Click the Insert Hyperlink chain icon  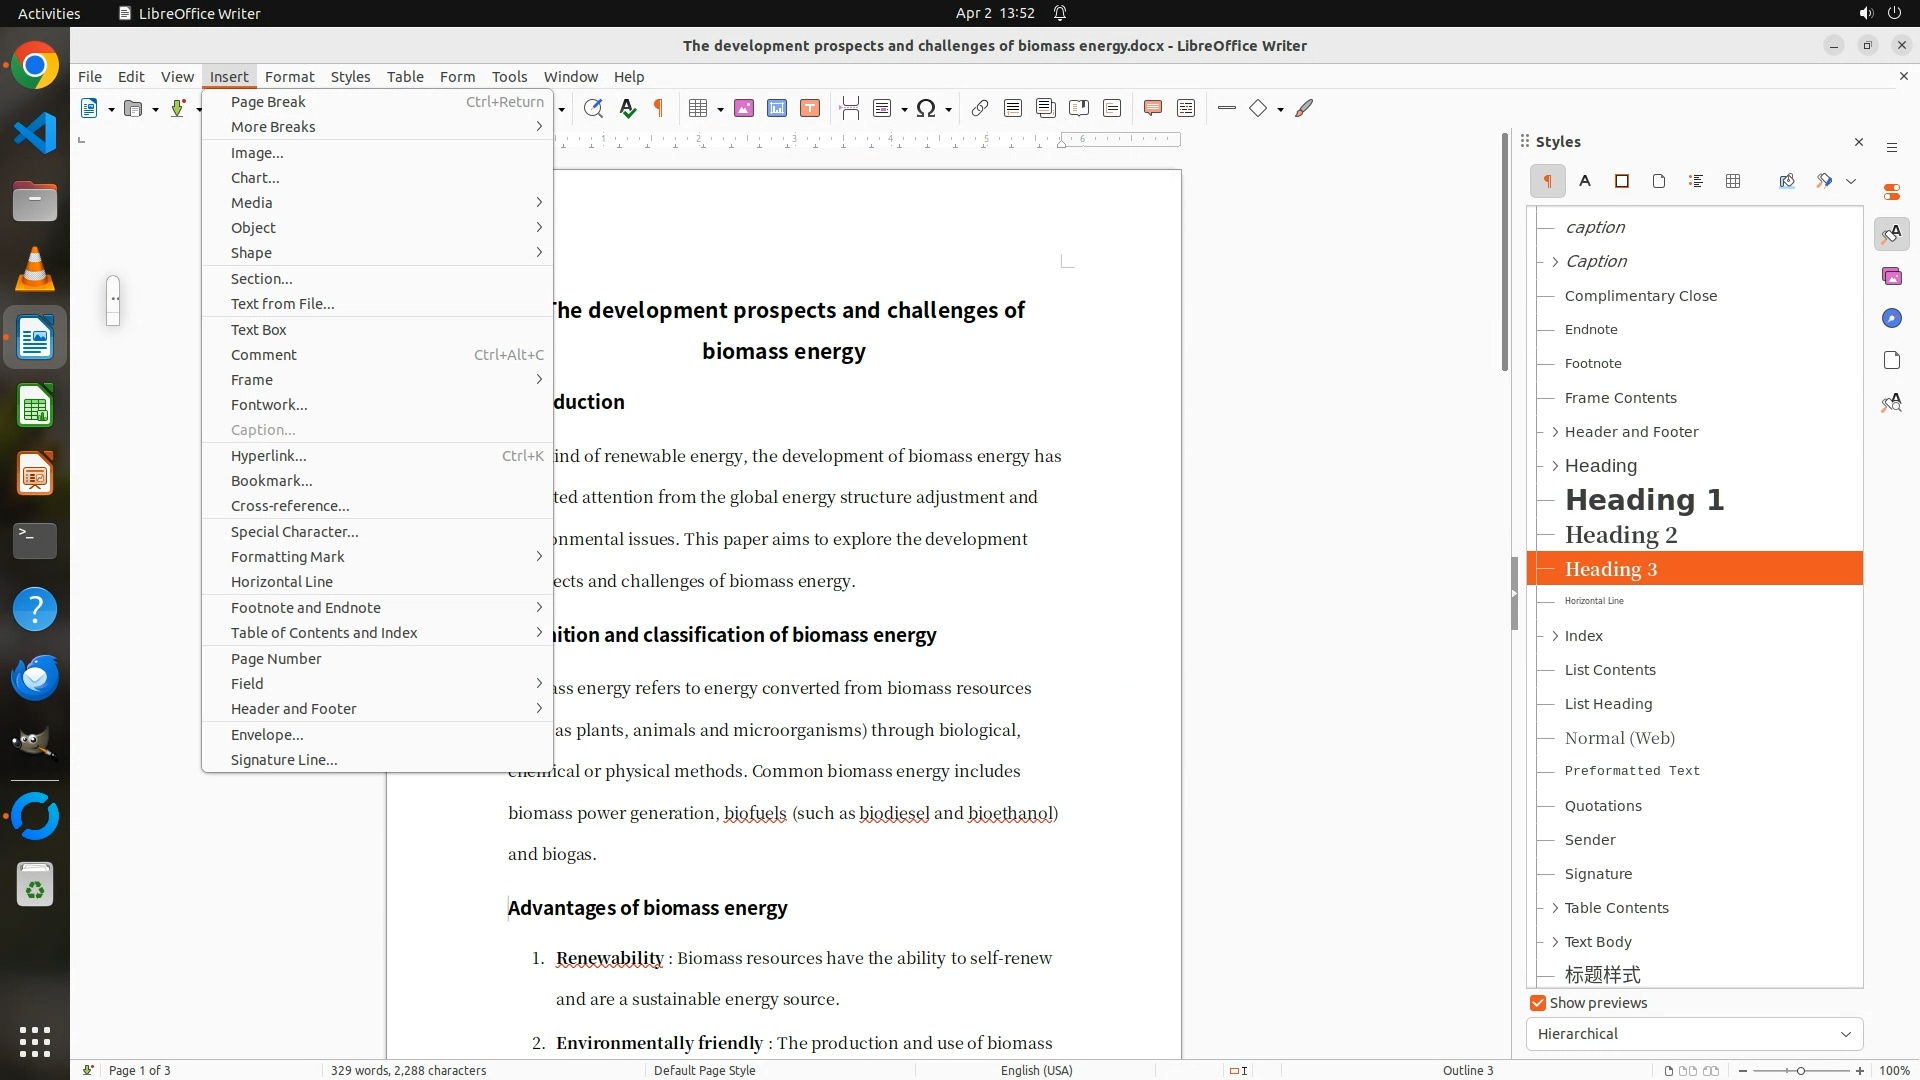coord(979,108)
